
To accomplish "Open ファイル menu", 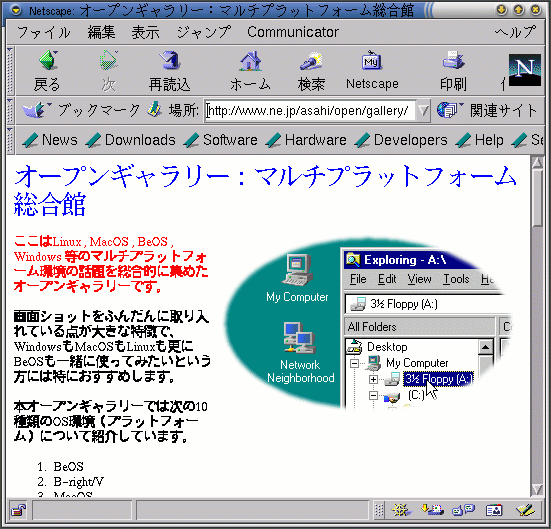I will click(44, 32).
